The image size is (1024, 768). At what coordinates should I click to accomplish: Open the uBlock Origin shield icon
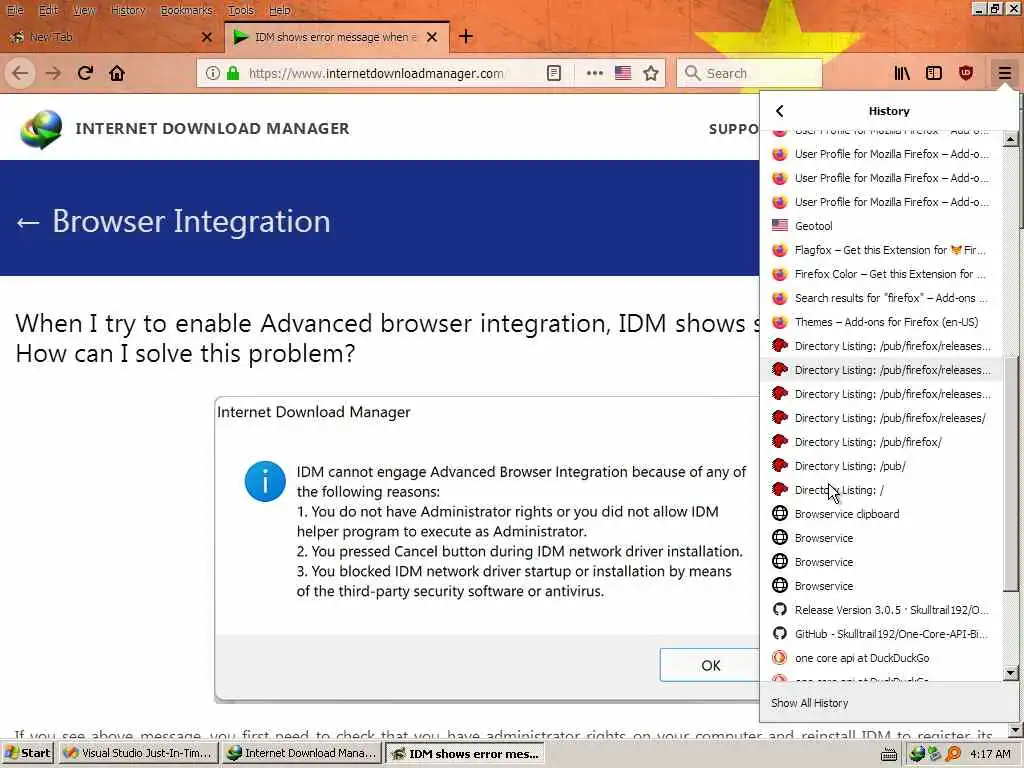click(966, 73)
